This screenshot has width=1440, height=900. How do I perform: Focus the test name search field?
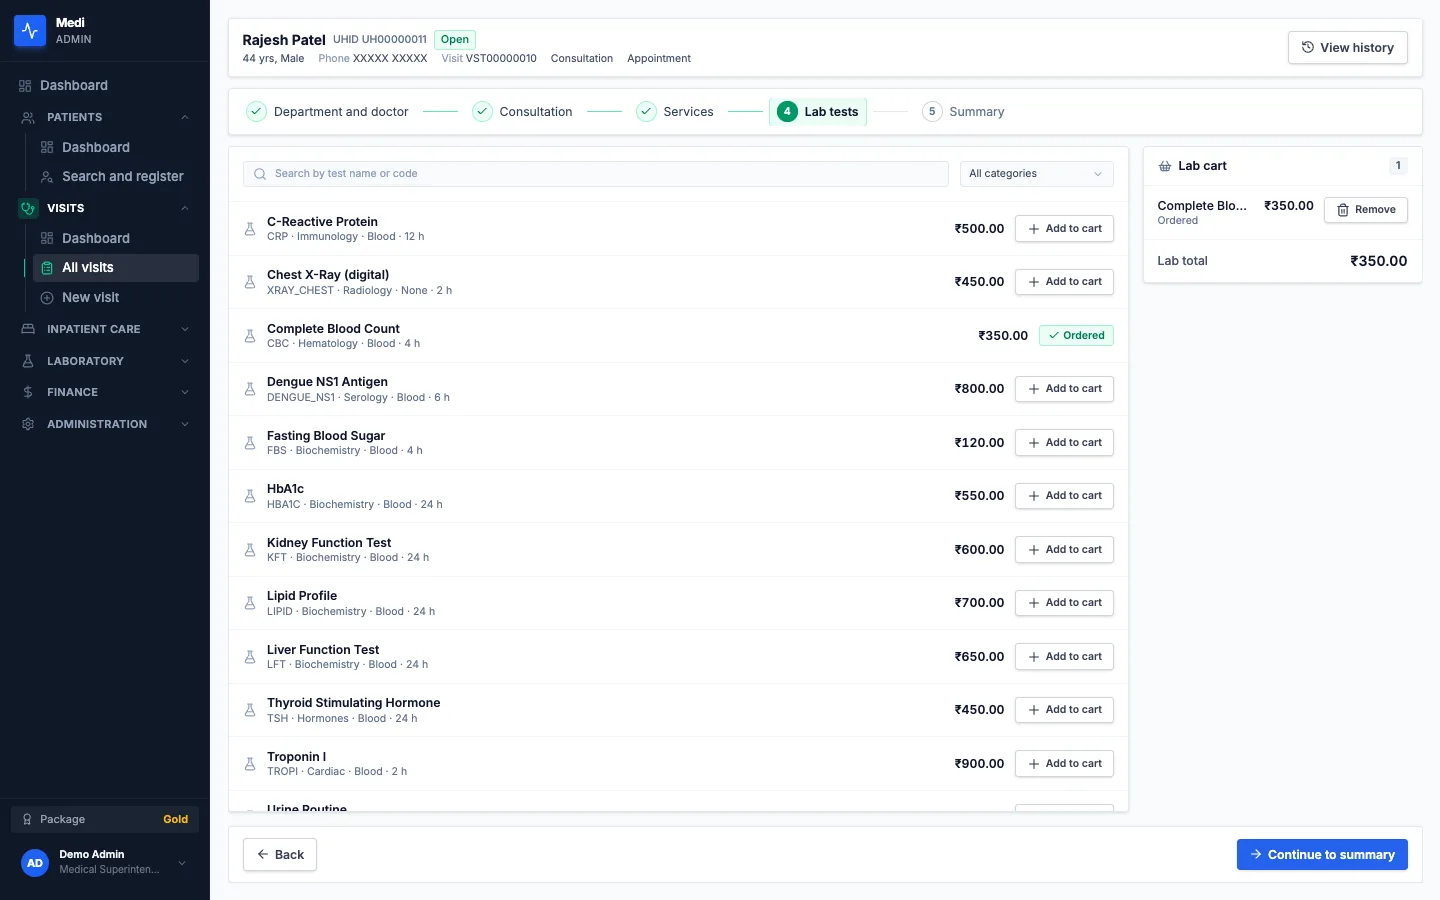click(596, 174)
